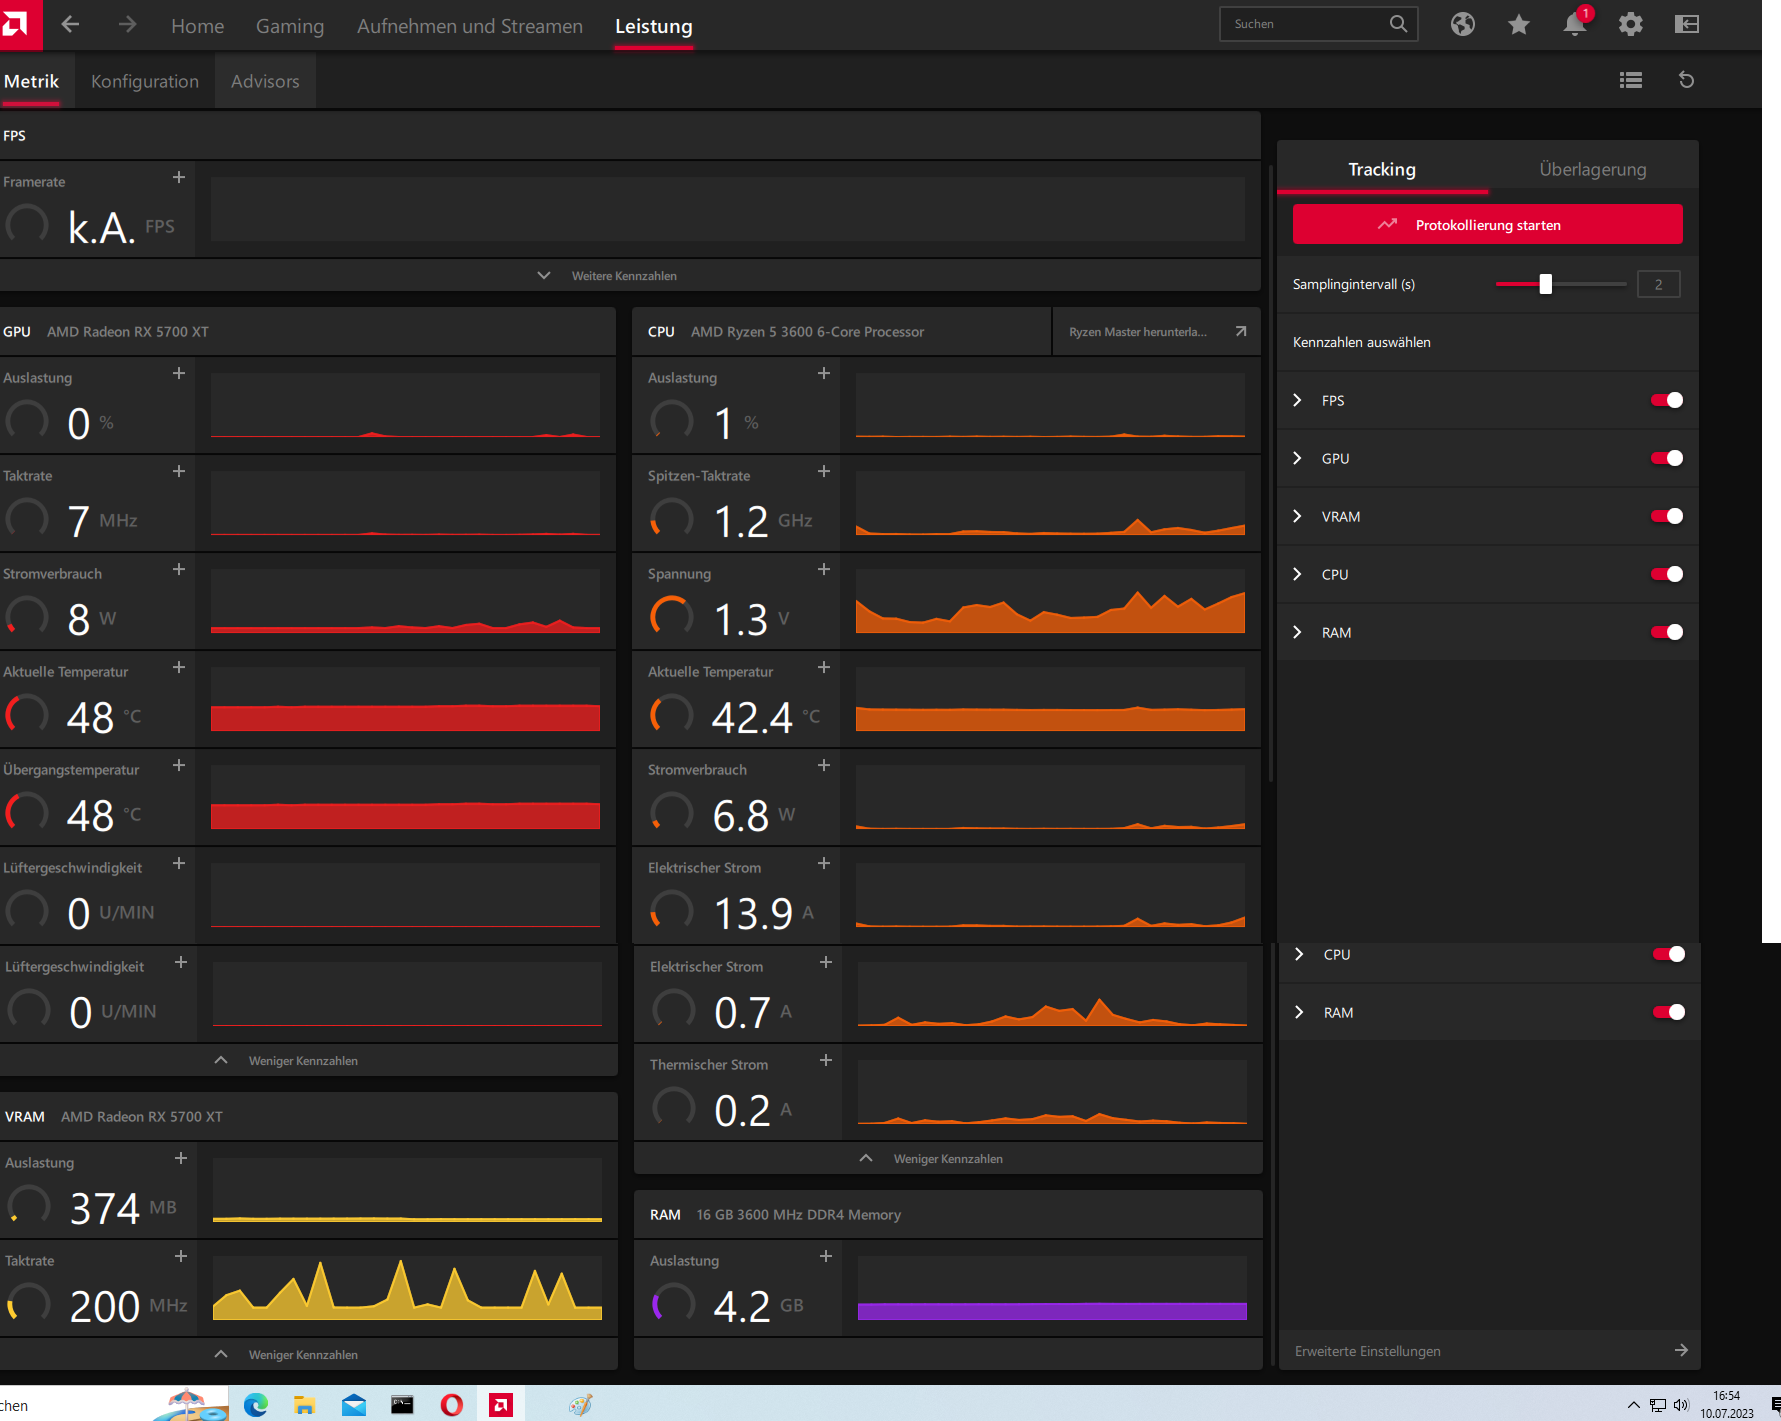Viewport: 1781px width, 1421px height.
Task: Click the plus for VRAM Taktrate
Action: point(181,1256)
